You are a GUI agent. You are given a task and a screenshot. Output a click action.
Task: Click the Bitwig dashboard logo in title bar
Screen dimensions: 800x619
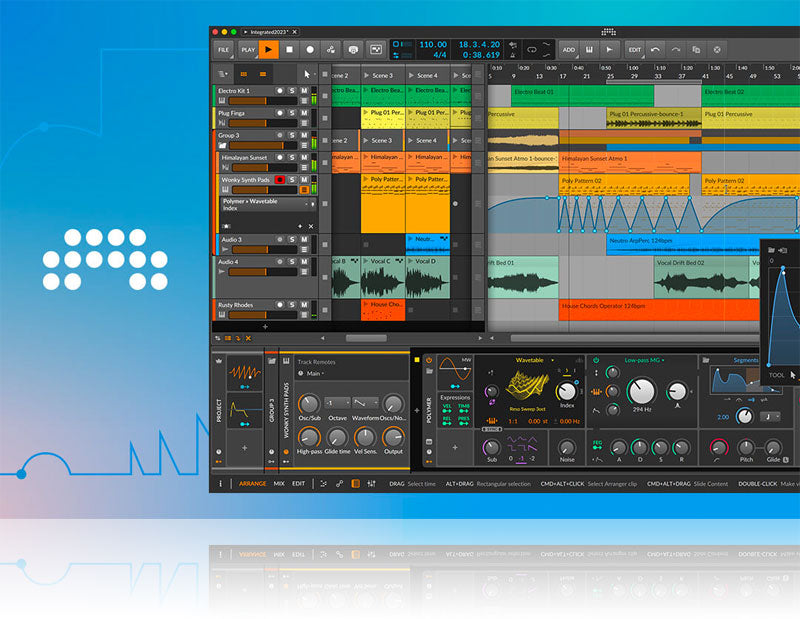(608, 32)
